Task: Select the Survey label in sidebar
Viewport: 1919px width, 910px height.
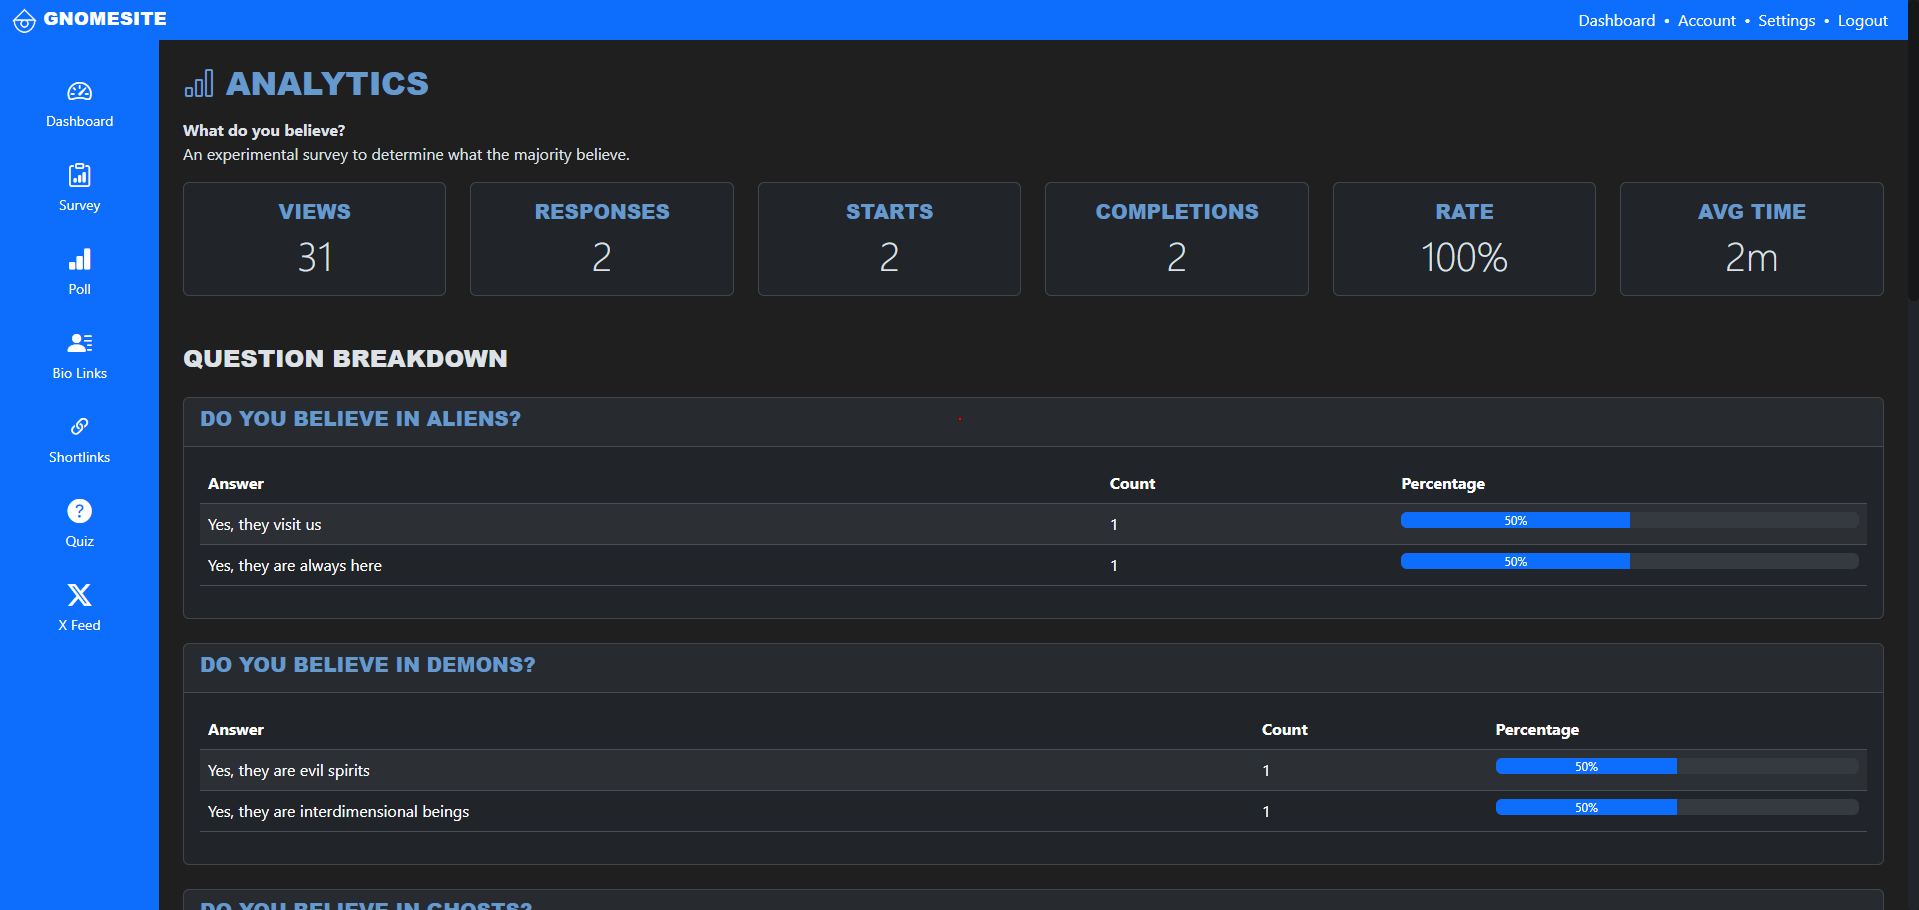Action: 79,205
